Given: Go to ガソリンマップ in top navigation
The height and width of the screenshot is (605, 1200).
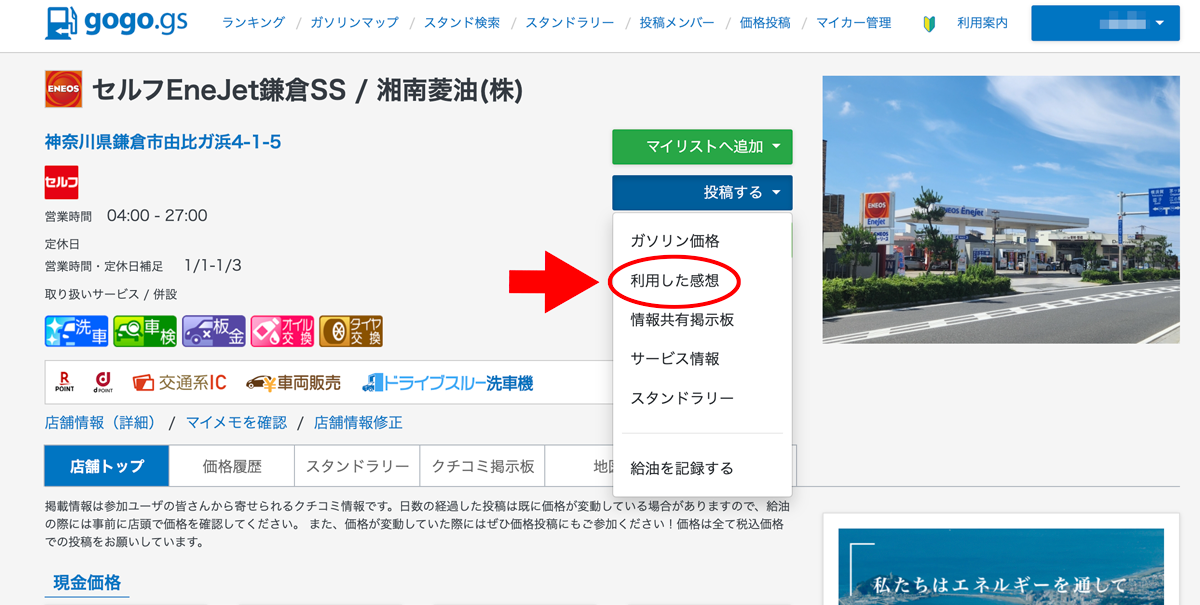Looking at the screenshot, I should click(354, 23).
